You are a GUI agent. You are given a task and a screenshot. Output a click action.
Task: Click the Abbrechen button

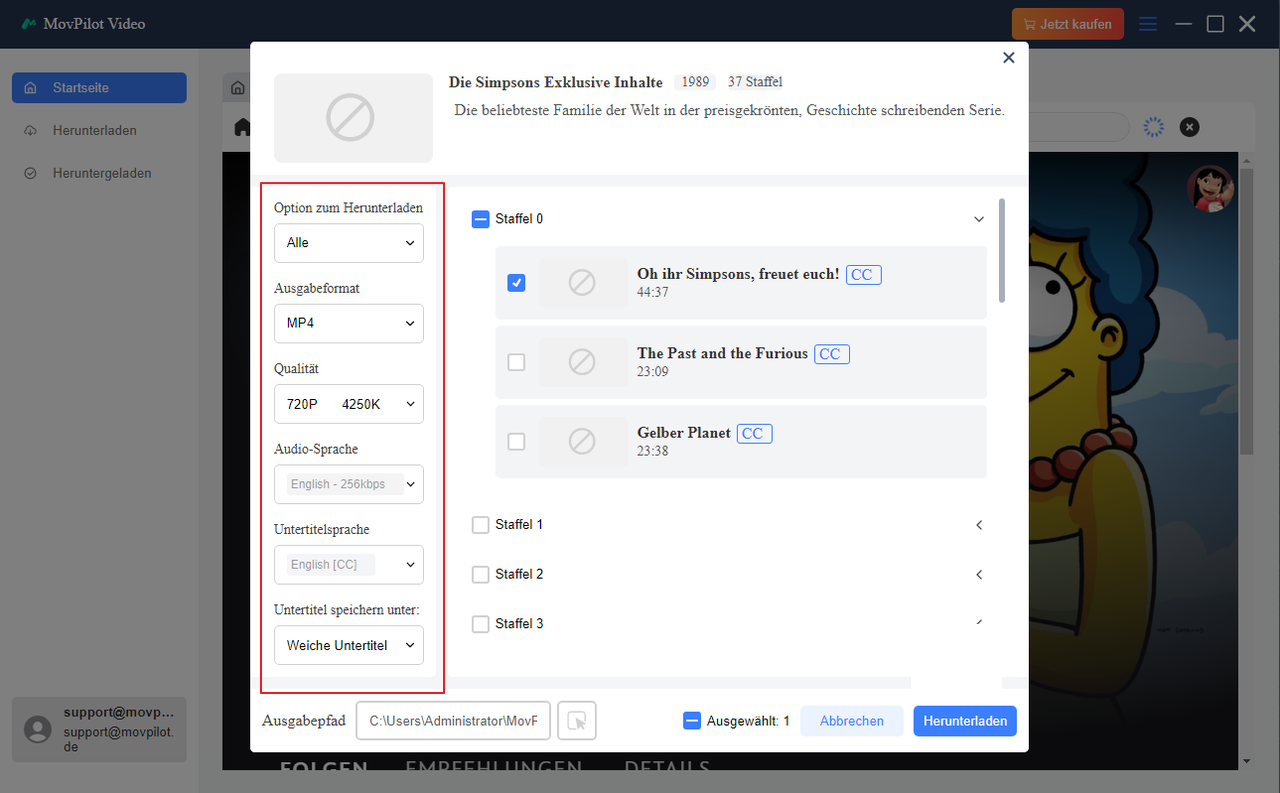point(851,721)
